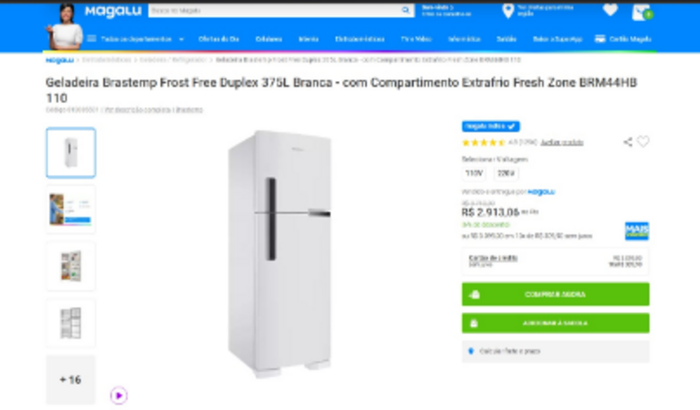Share this product via share icon

pyautogui.click(x=628, y=142)
